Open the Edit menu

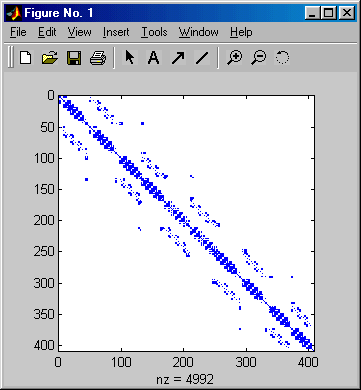(x=47, y=32)
